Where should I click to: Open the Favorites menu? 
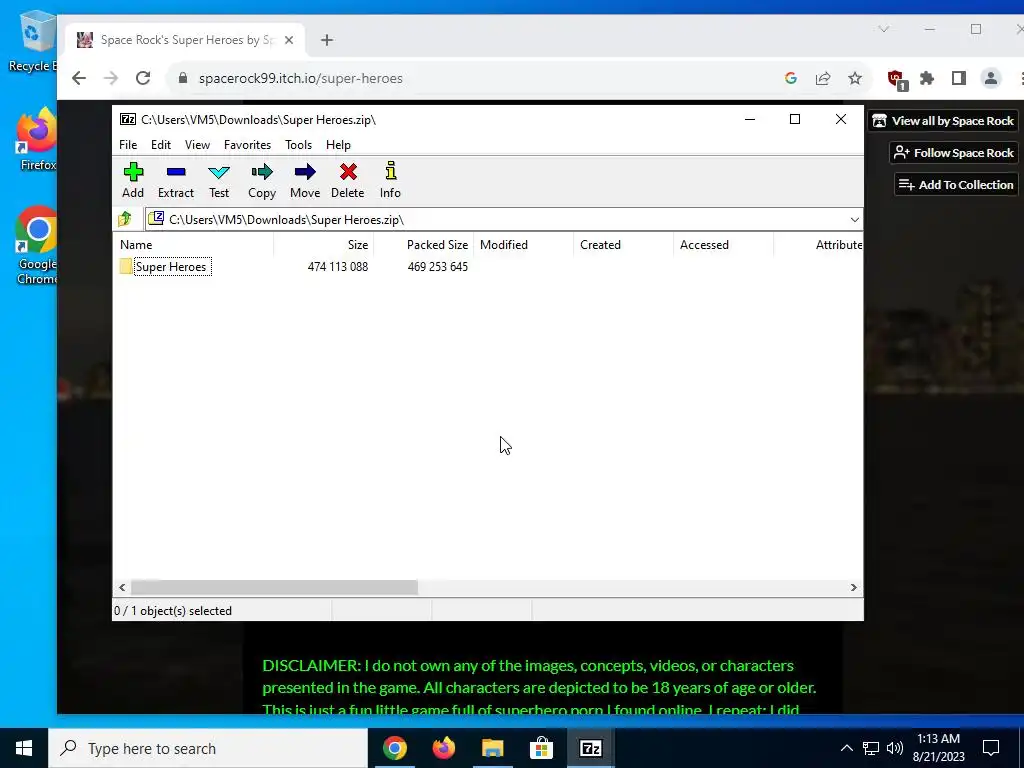248,145
